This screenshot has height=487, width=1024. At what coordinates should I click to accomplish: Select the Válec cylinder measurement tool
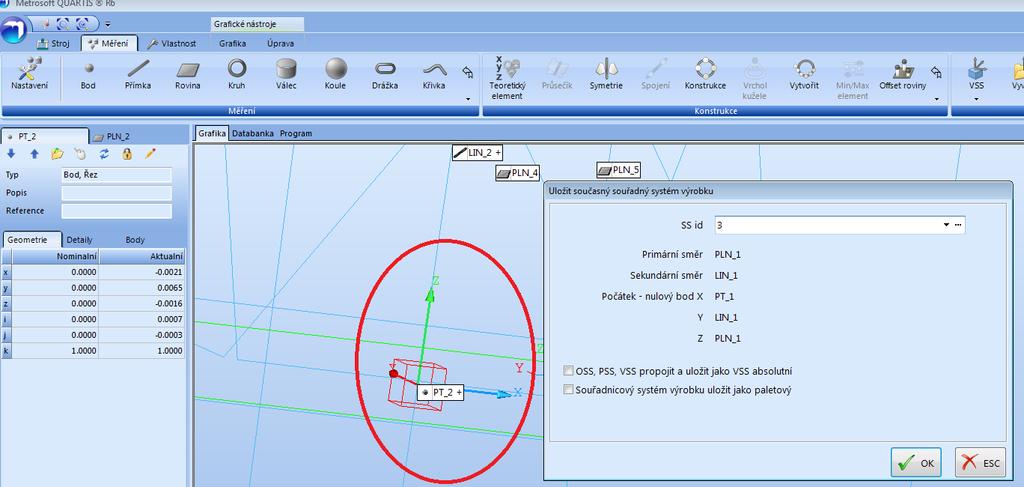pyautogui.click(x=286, y=73)
